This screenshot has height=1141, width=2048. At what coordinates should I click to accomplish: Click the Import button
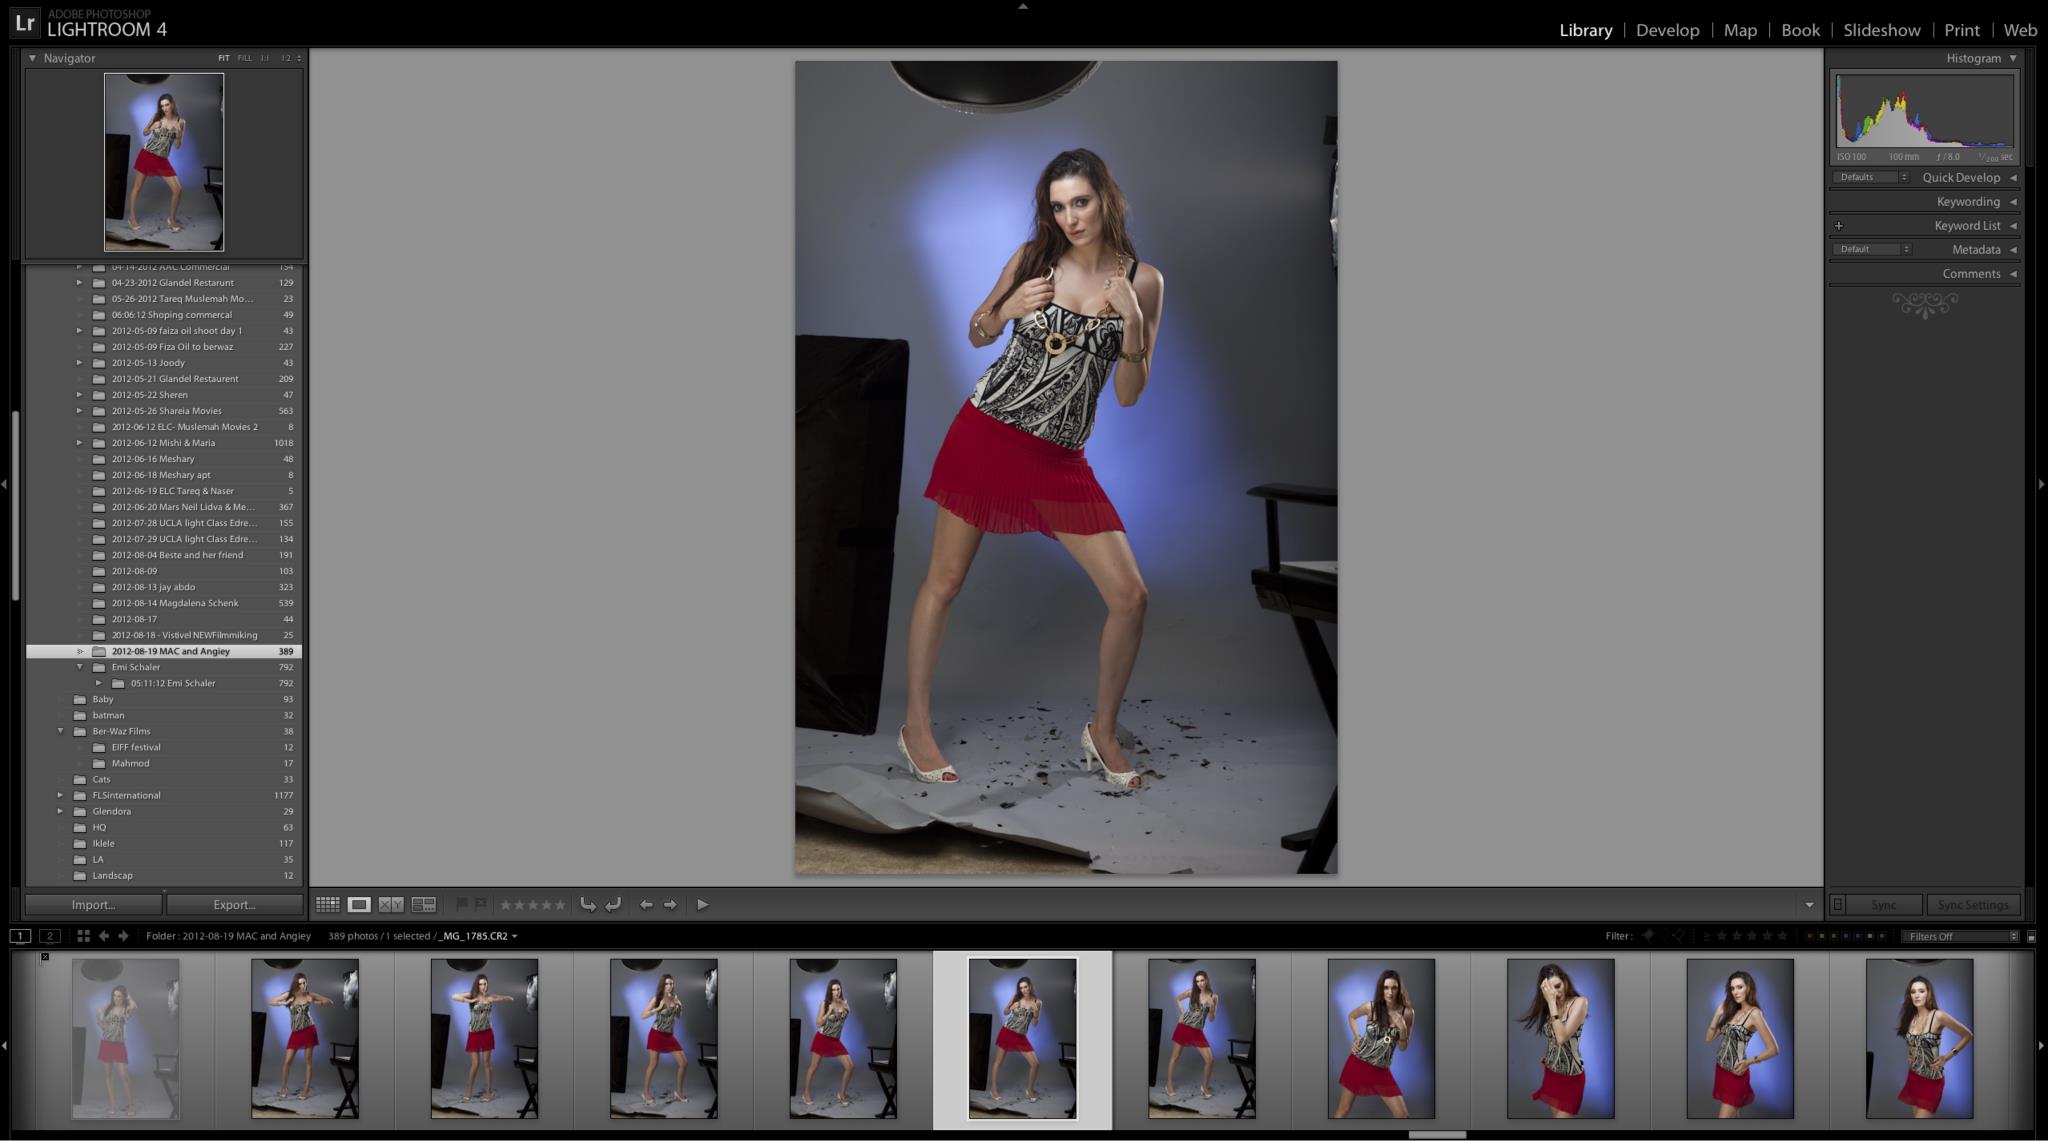tap(93, 904)
